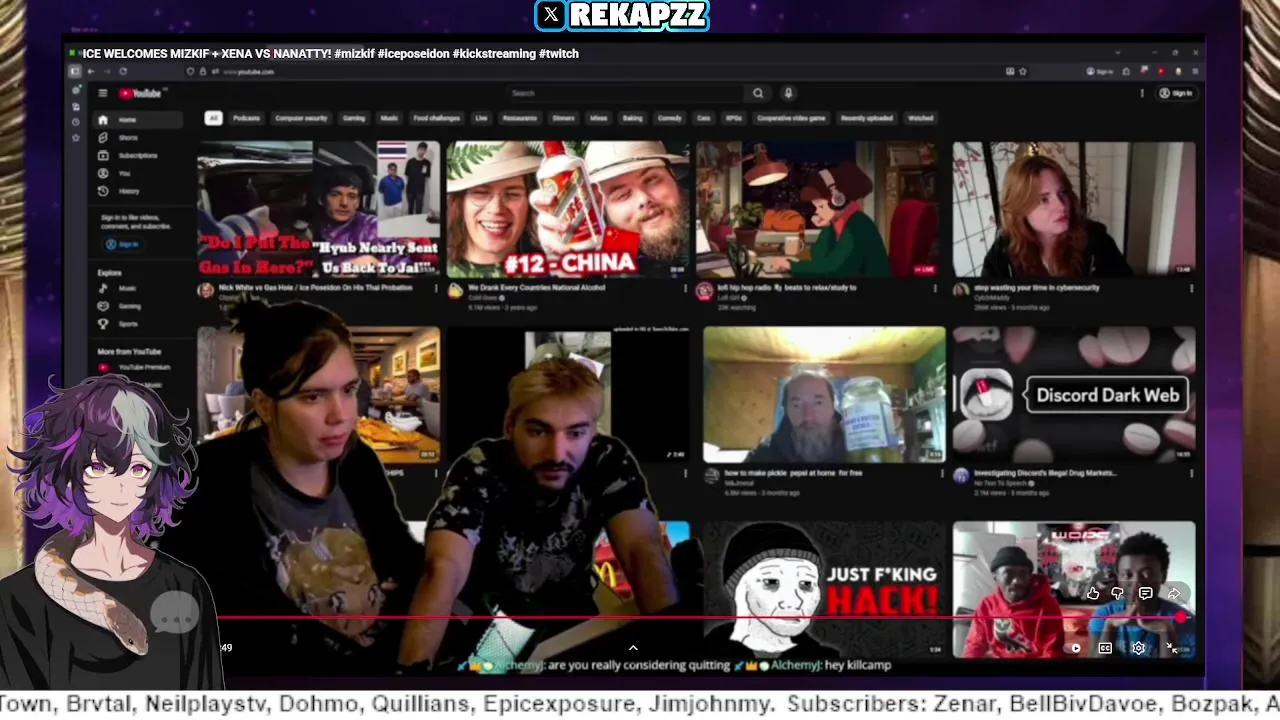Screen dimensions: 1280x720
Task: Open player settings gear icon
Action: 1138,648
